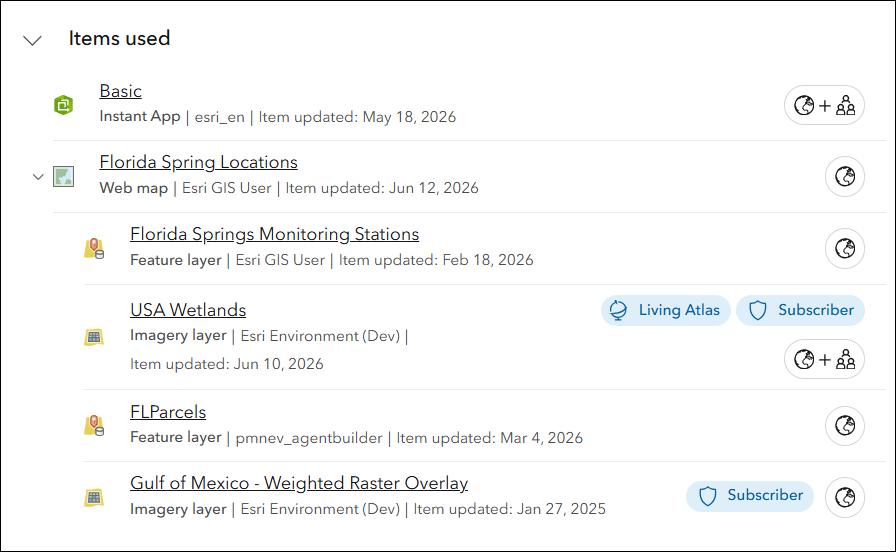
Task: Open the USA Wetlands link
Action: 188,310
